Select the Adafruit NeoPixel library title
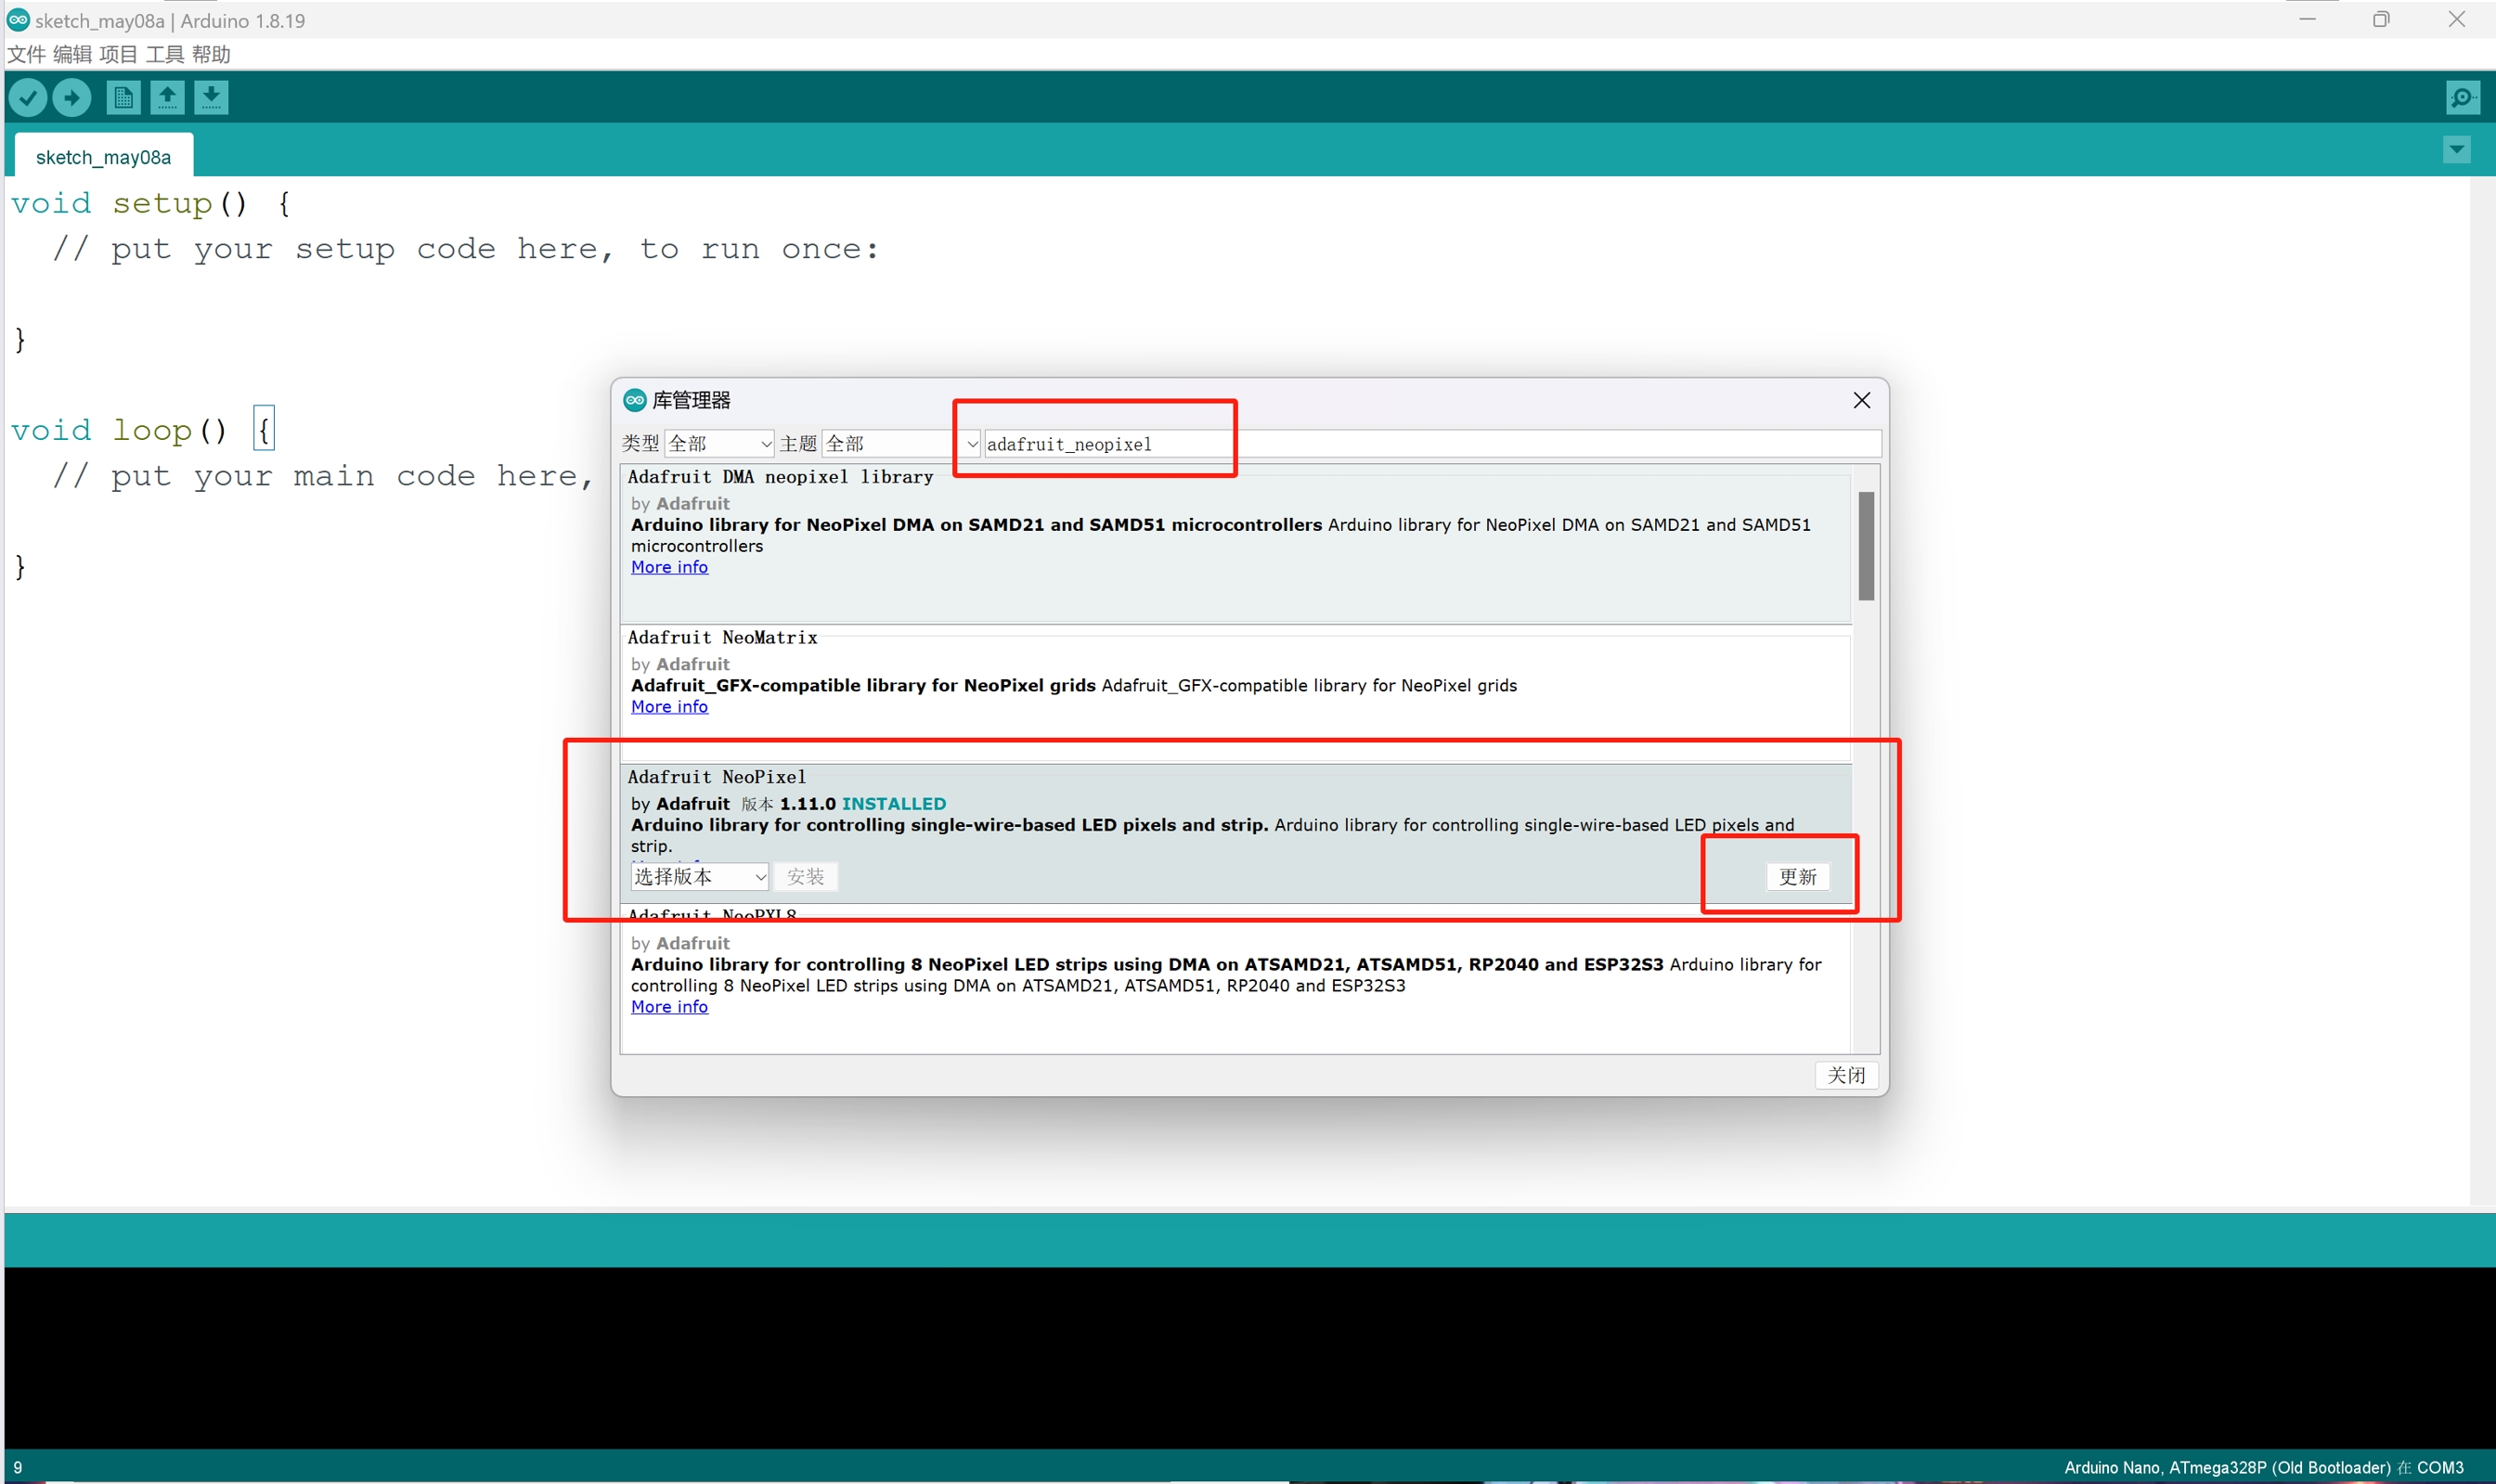 716,777
